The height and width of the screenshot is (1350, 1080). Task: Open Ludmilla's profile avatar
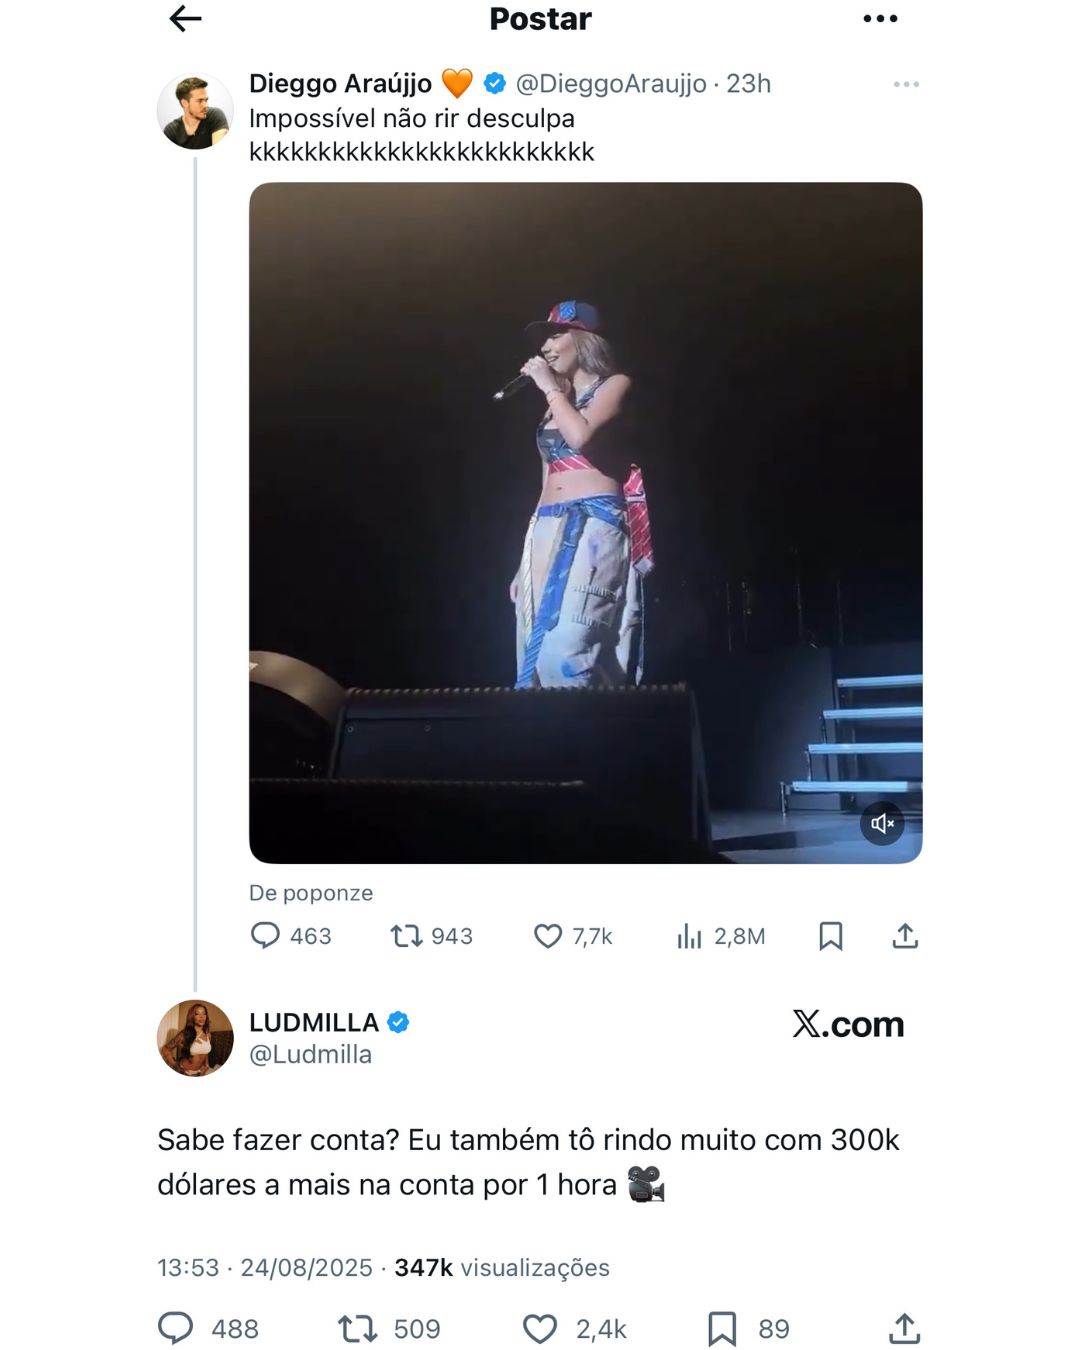coord(195,1038)
